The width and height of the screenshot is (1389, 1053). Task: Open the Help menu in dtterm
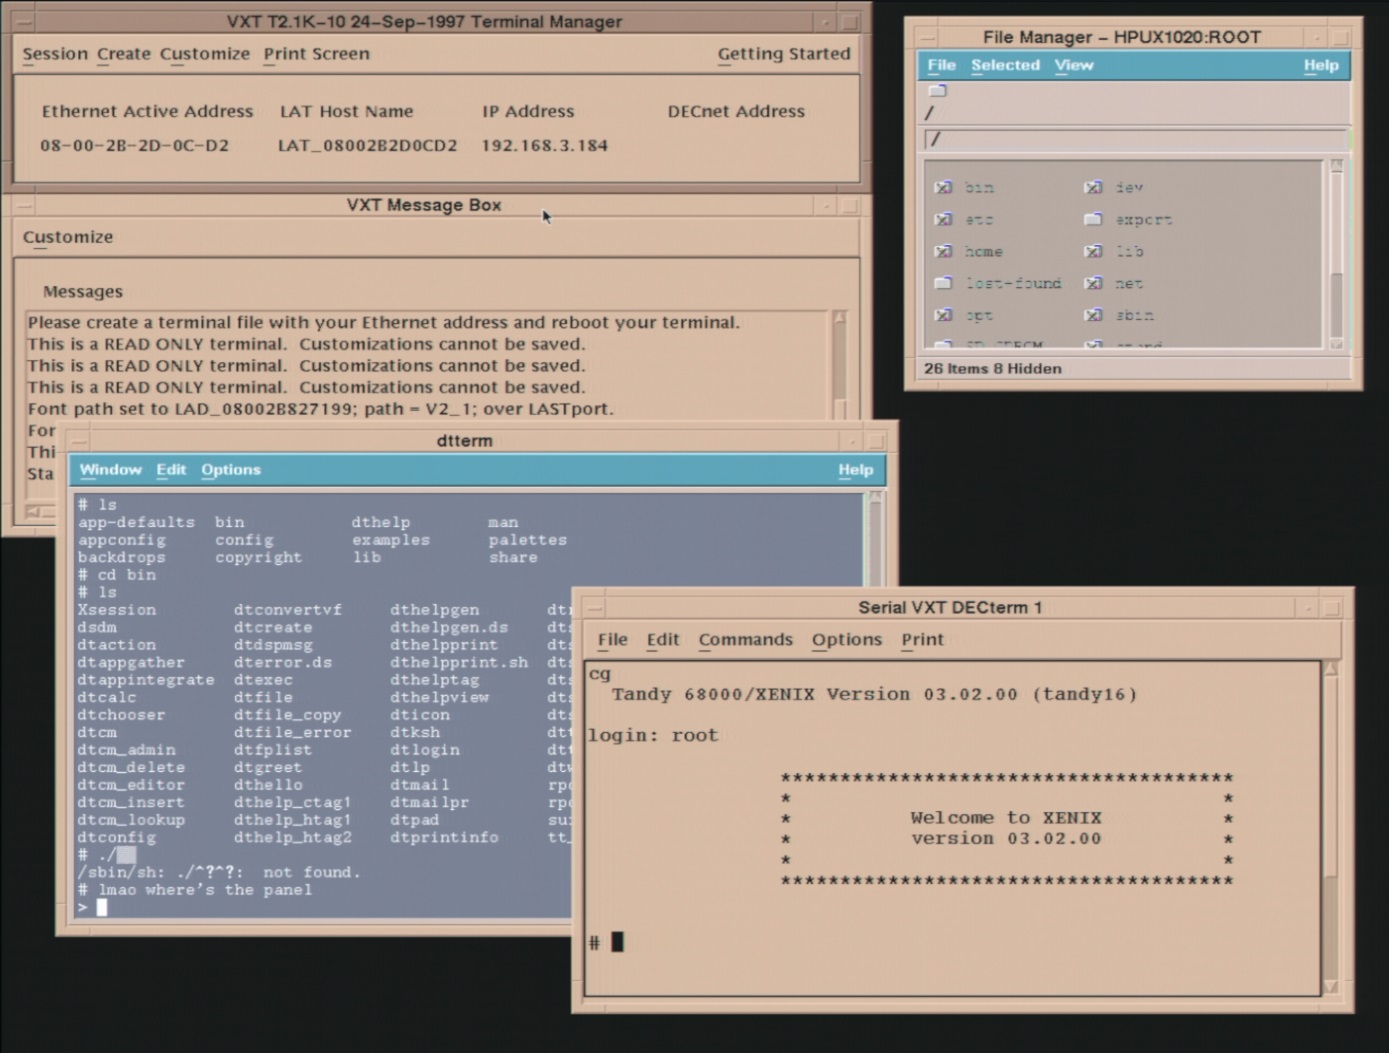(x=856, y=470)
